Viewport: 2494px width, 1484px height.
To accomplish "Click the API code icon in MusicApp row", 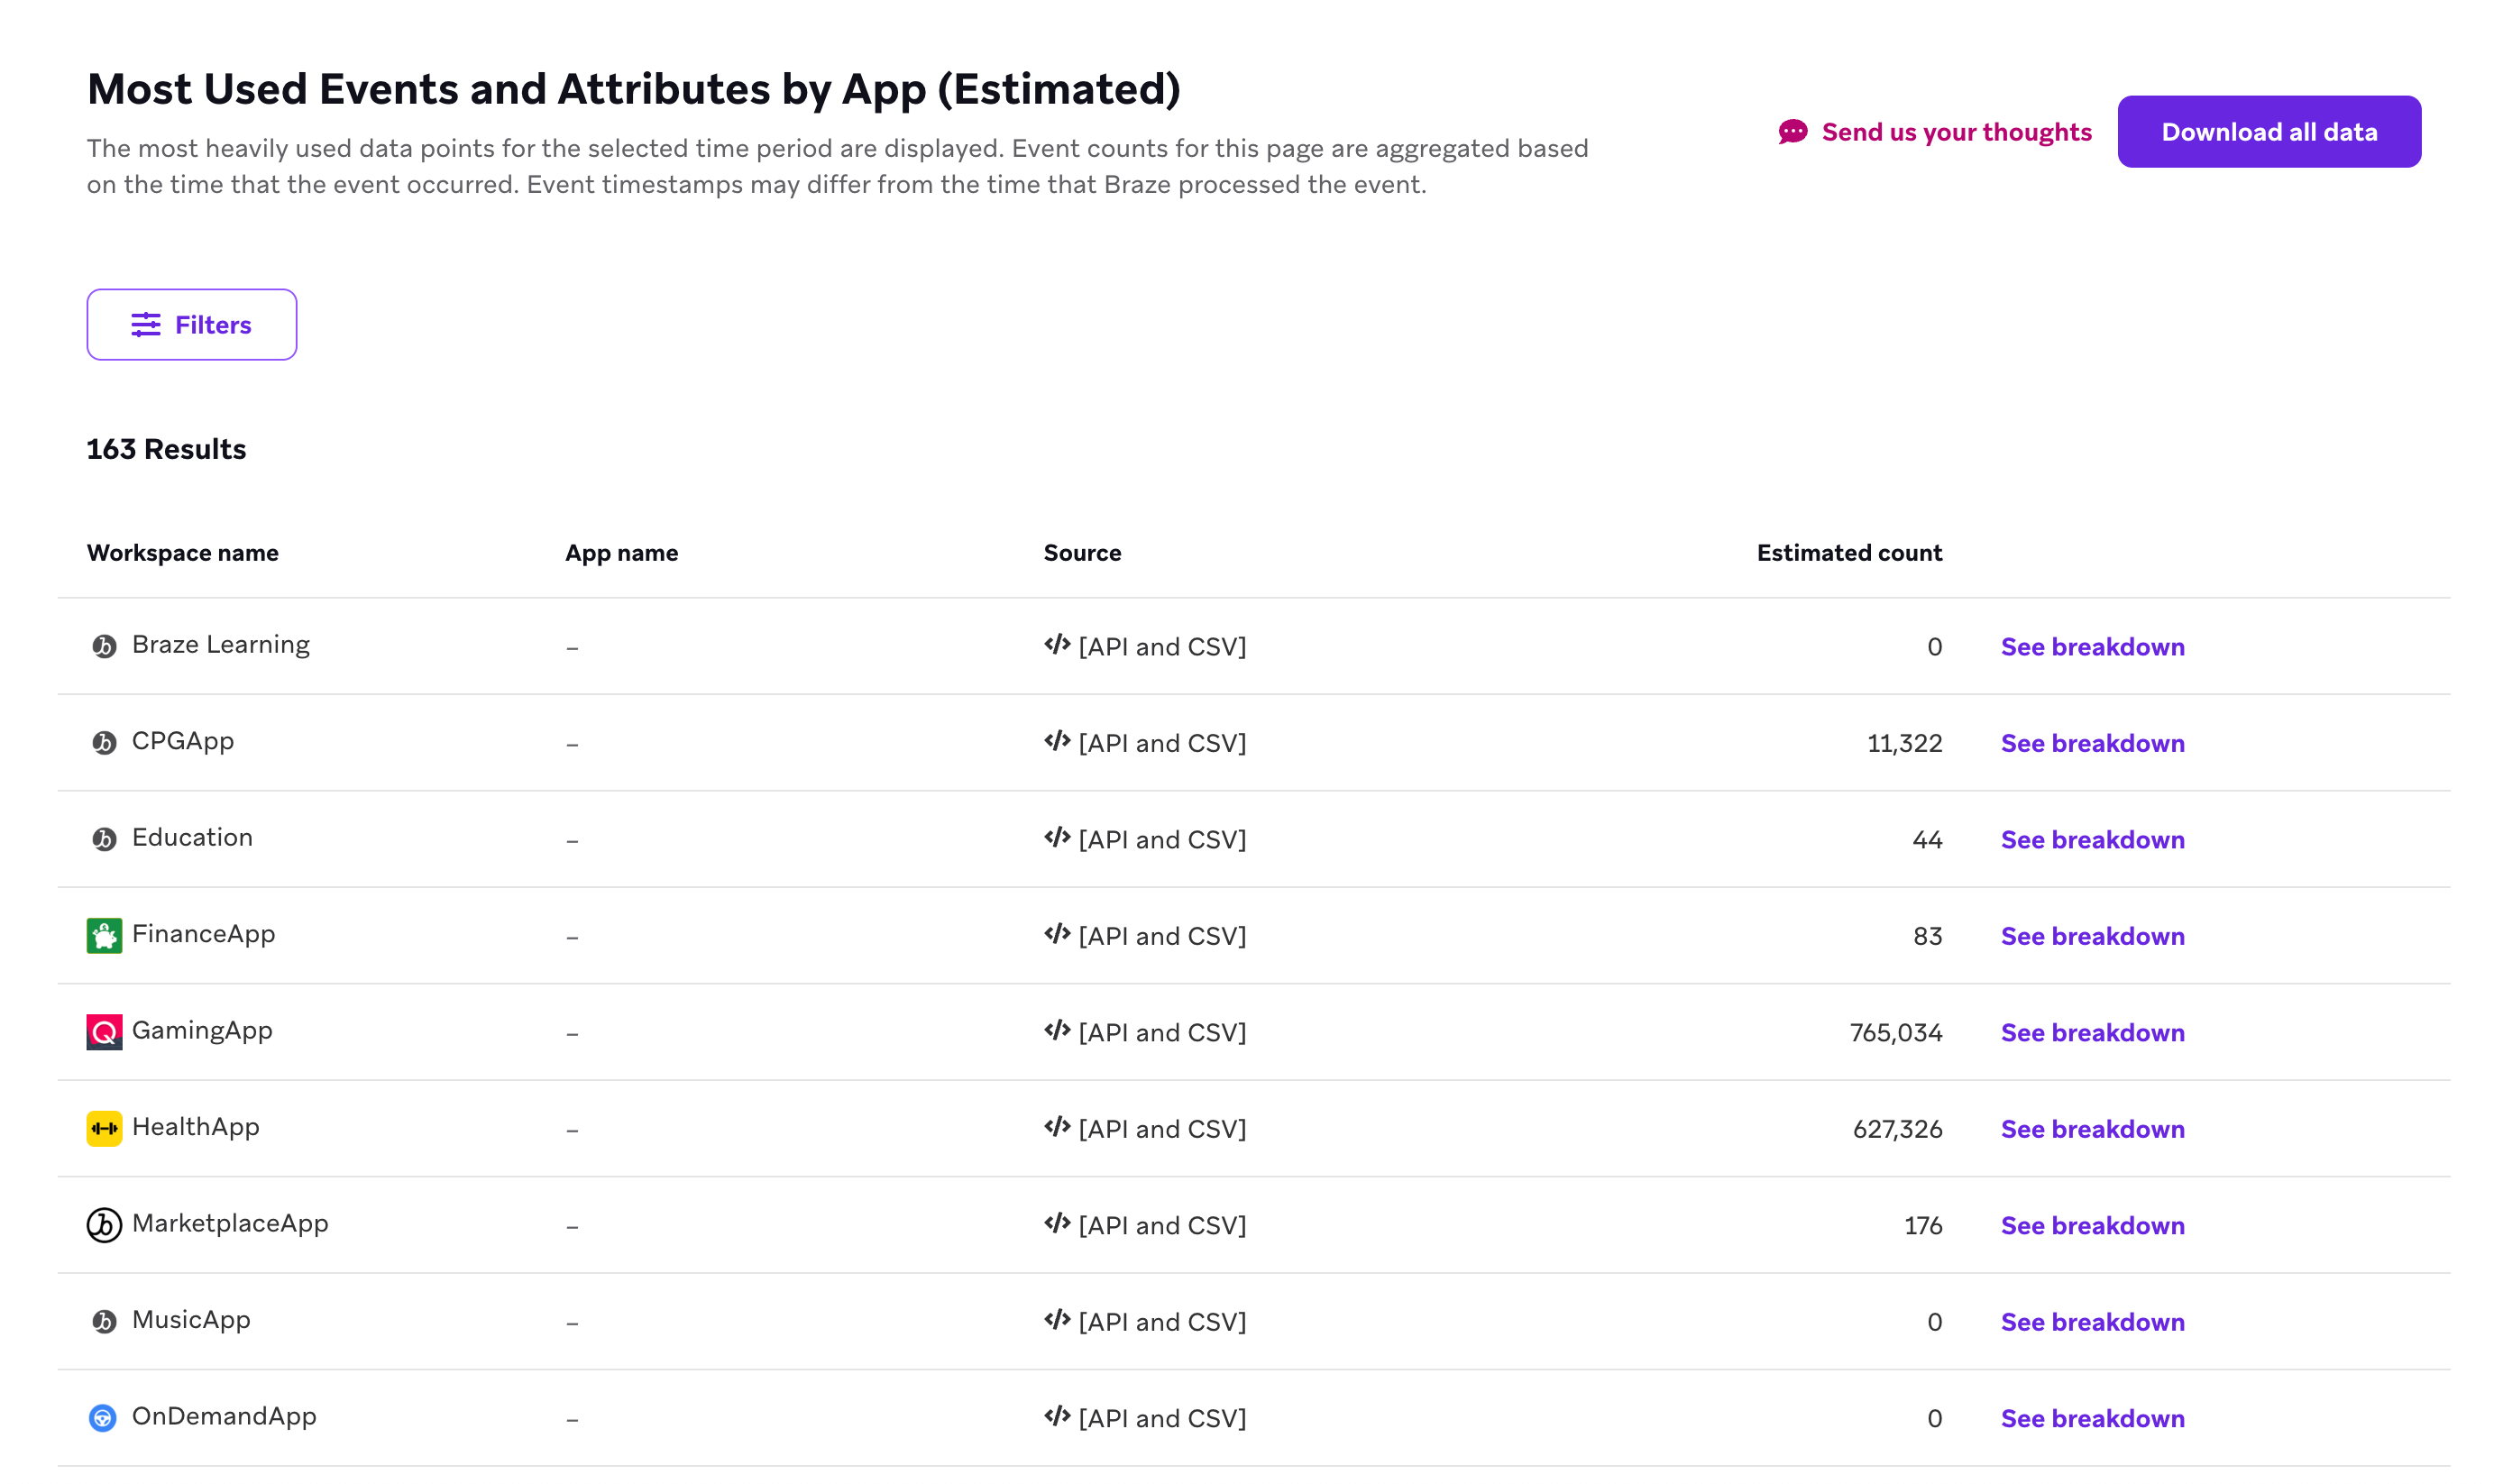I will point(1056,1319).
